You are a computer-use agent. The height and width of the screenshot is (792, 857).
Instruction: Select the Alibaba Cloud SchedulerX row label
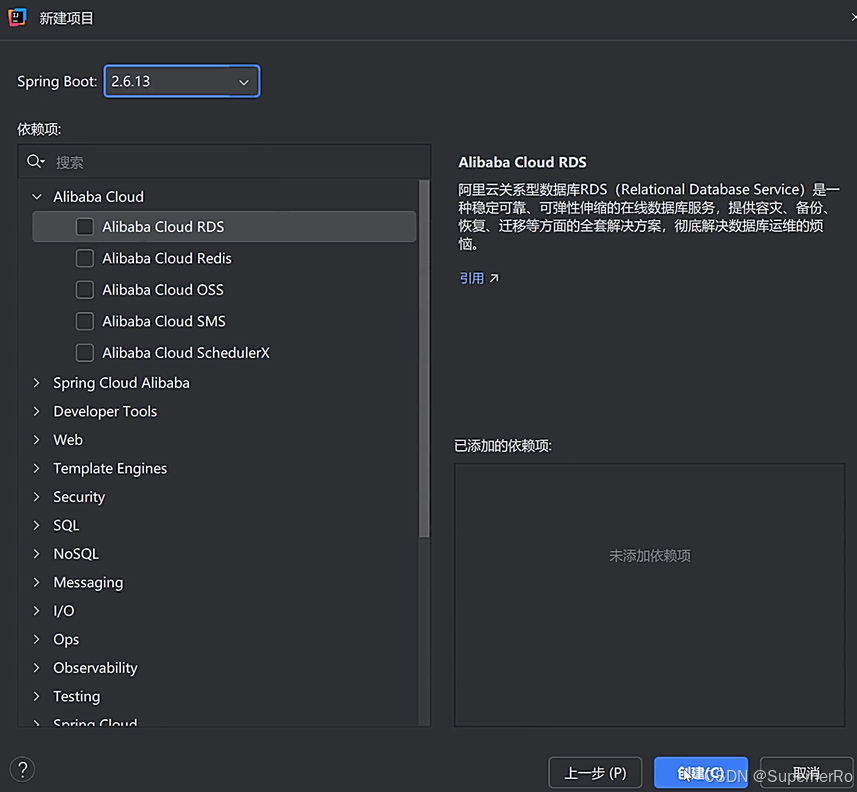coord(186,353)
